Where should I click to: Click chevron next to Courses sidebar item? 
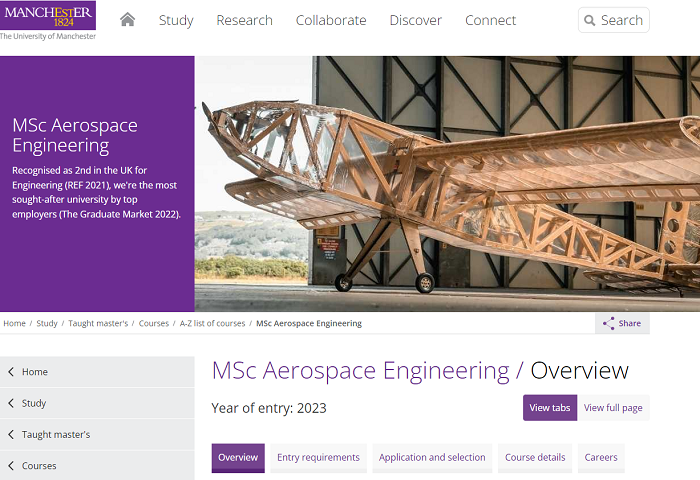[11, 466]
